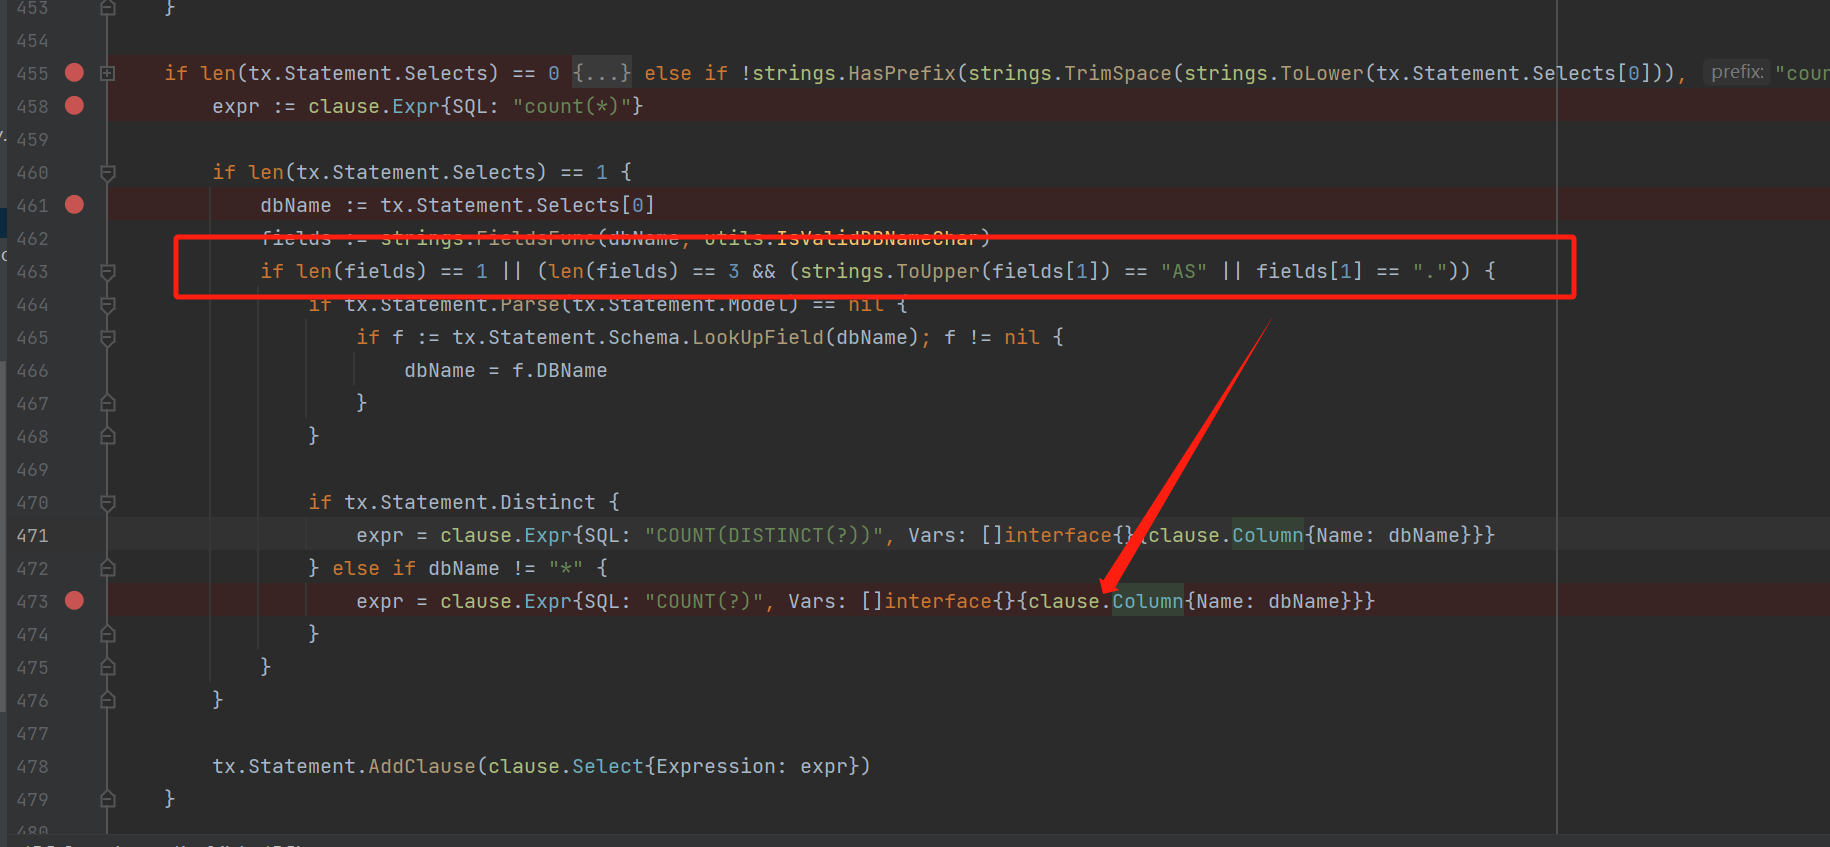
Task: Expand the folded block on line 455
Action: (108, 73)
